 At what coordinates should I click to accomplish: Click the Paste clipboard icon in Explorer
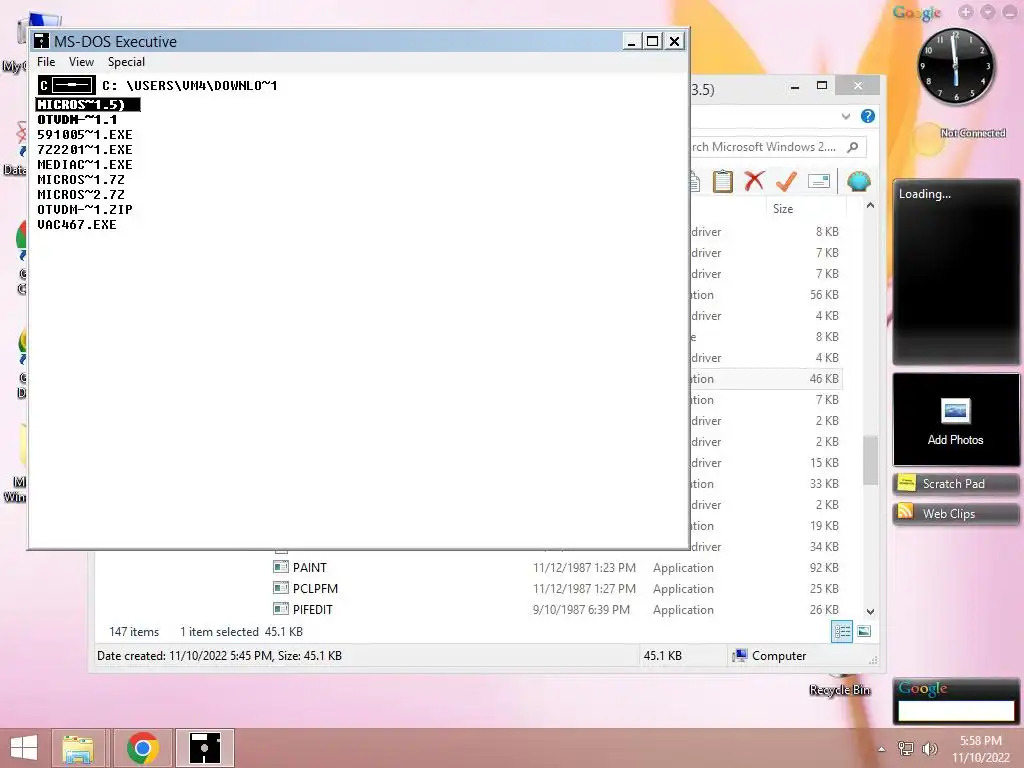(722, 182)
